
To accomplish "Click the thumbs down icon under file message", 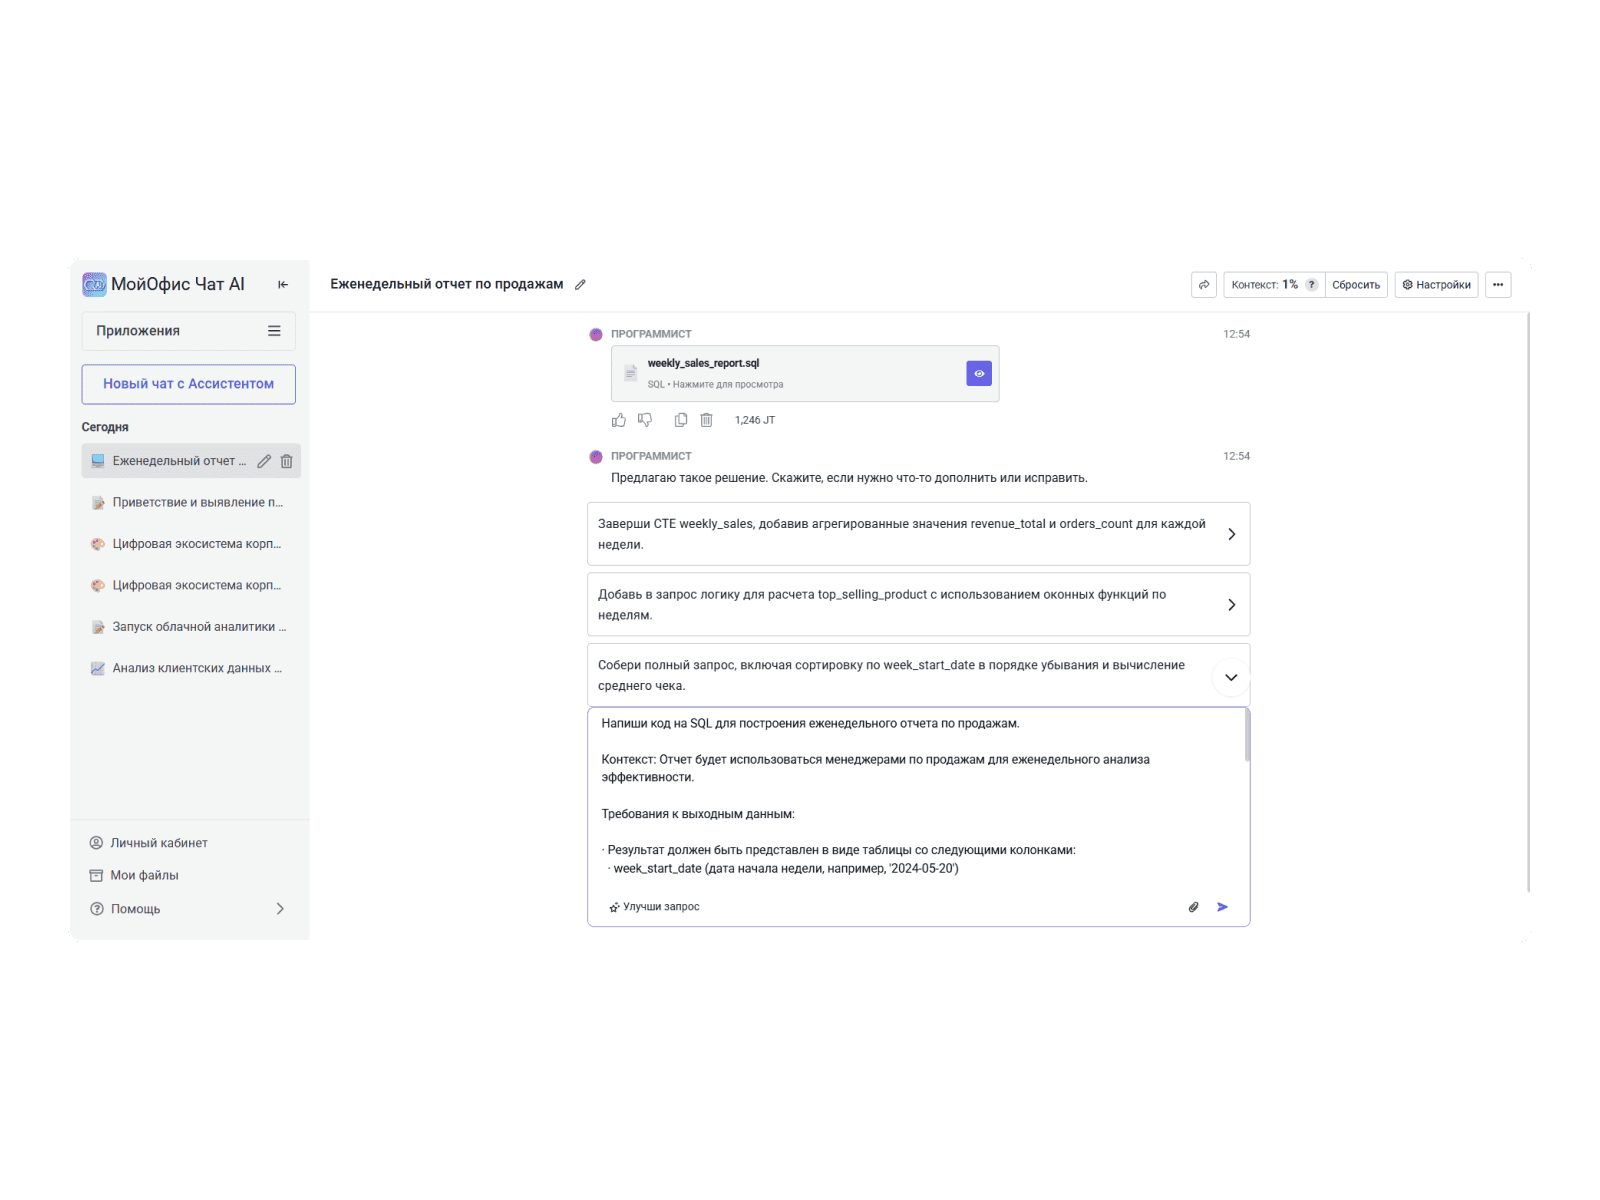I will 645,420.
